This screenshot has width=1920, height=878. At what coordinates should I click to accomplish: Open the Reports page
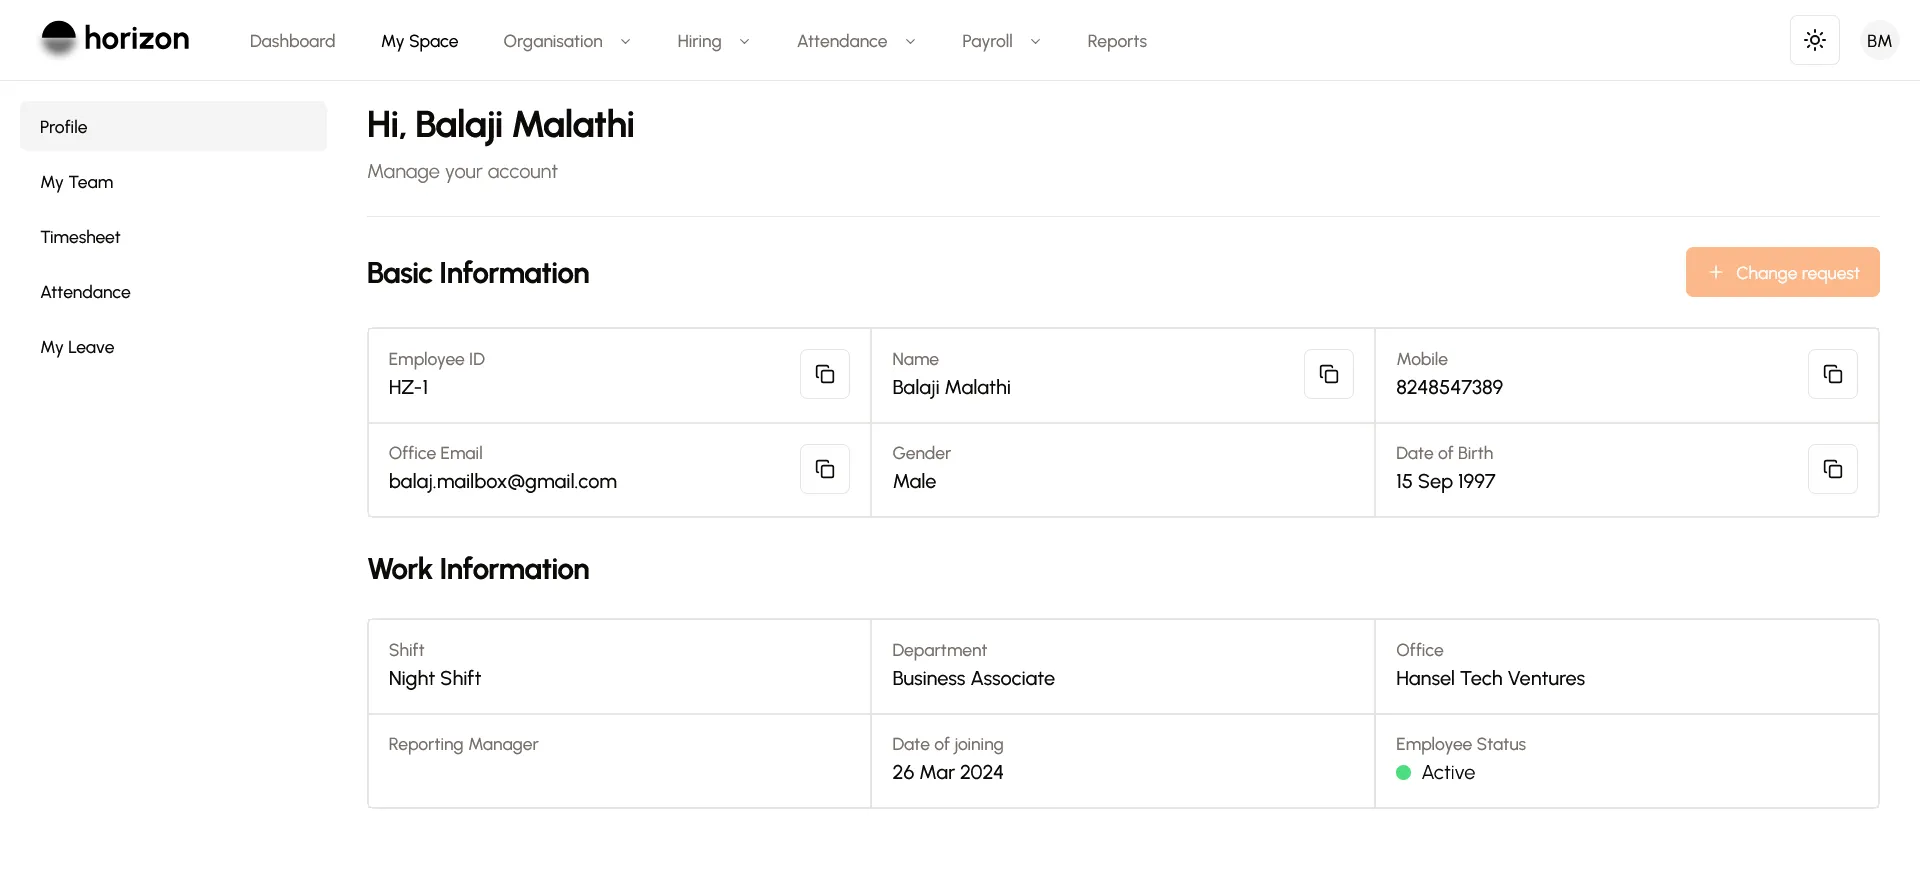coord(1117,41)
